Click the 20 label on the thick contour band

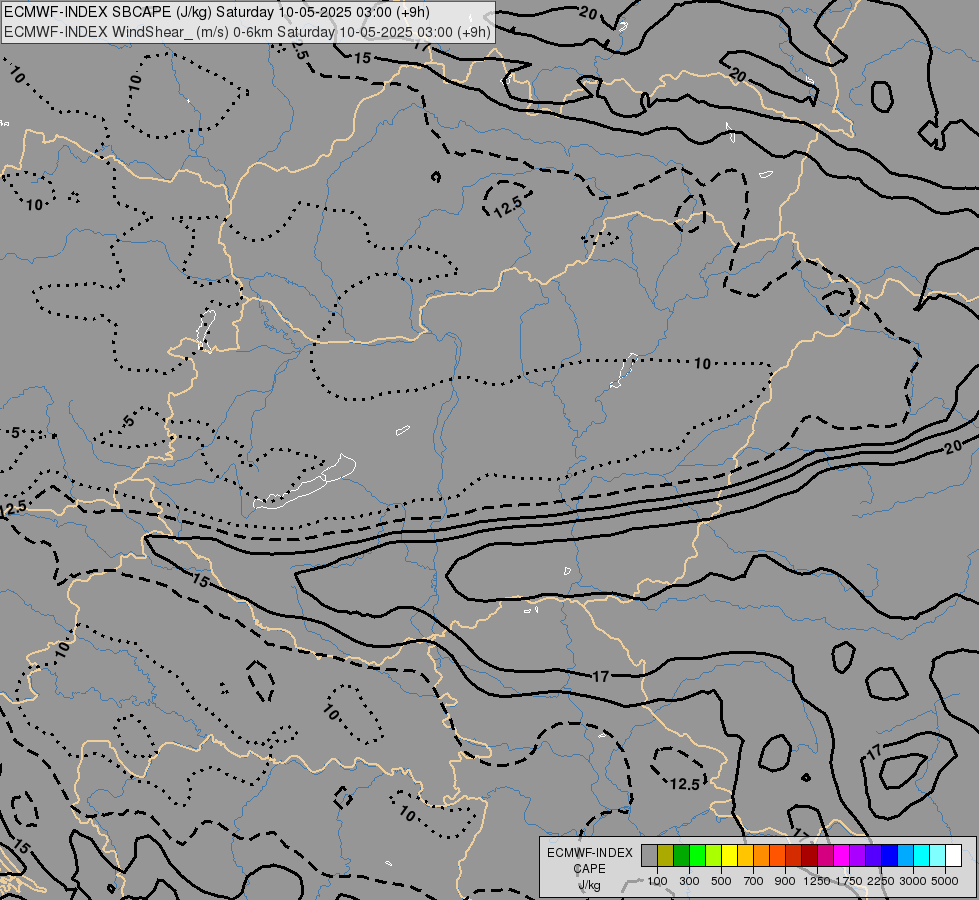coord(953,447)
